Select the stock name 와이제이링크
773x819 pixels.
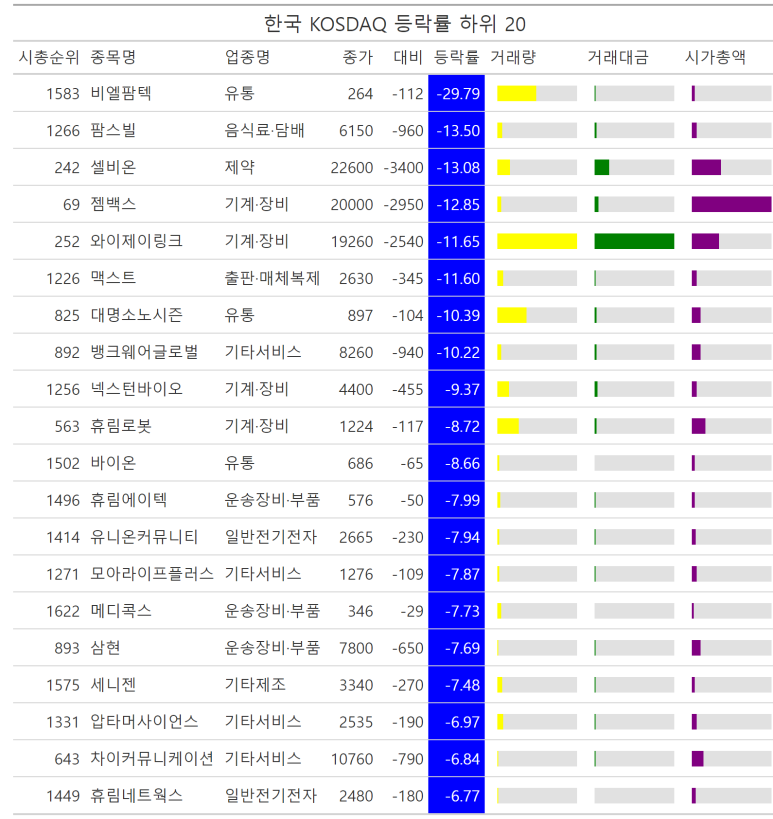point(136,241)
